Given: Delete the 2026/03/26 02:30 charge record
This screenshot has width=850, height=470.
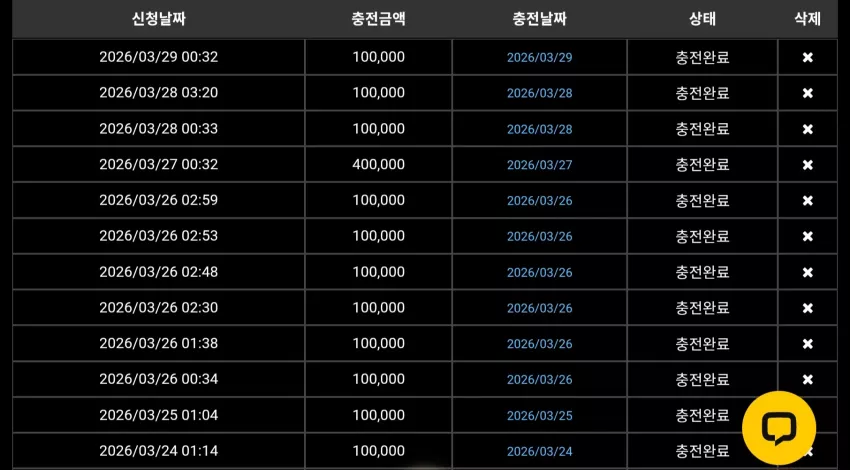Looking at the screenshot, I should point(808,308).
